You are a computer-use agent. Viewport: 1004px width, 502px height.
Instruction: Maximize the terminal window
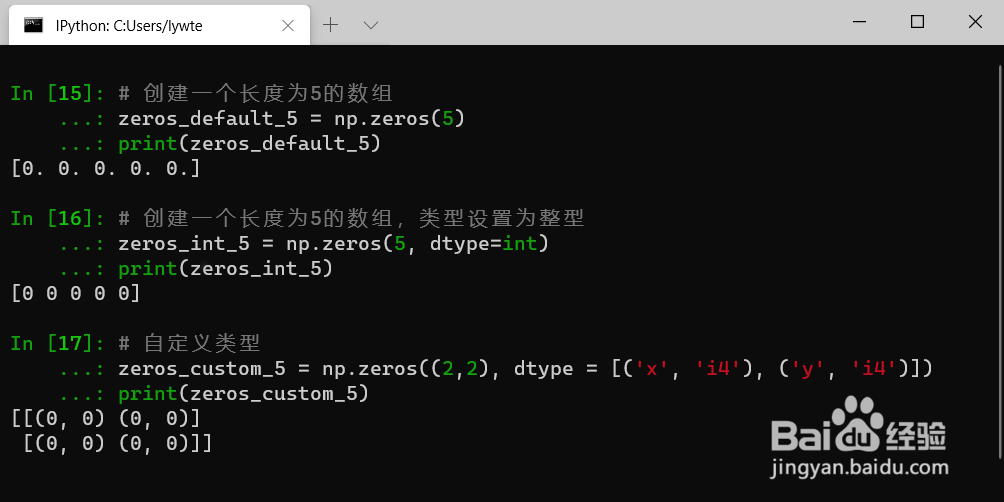917,22
